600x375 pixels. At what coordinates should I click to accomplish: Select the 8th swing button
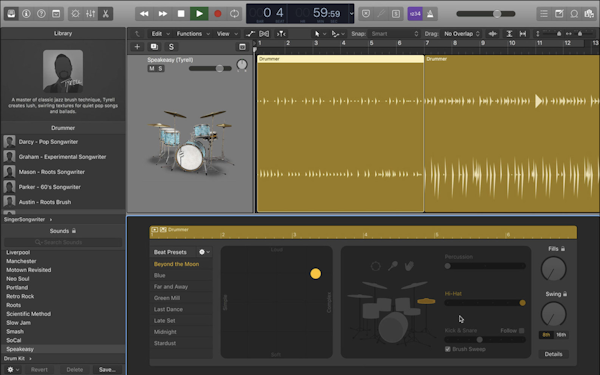pyautogui.click(x=546, y=335)
